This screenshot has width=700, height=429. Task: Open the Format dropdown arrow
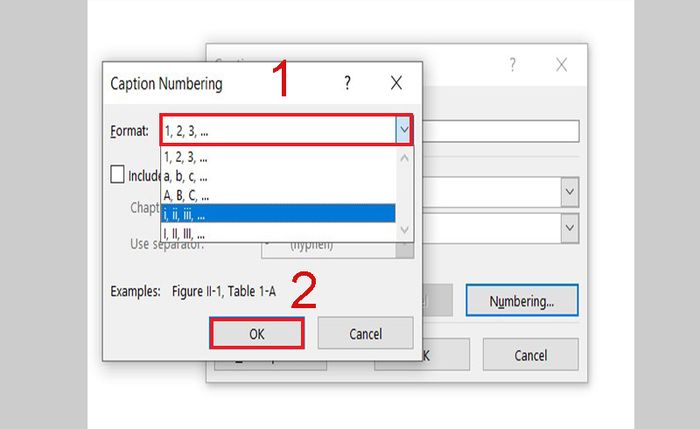404,130
